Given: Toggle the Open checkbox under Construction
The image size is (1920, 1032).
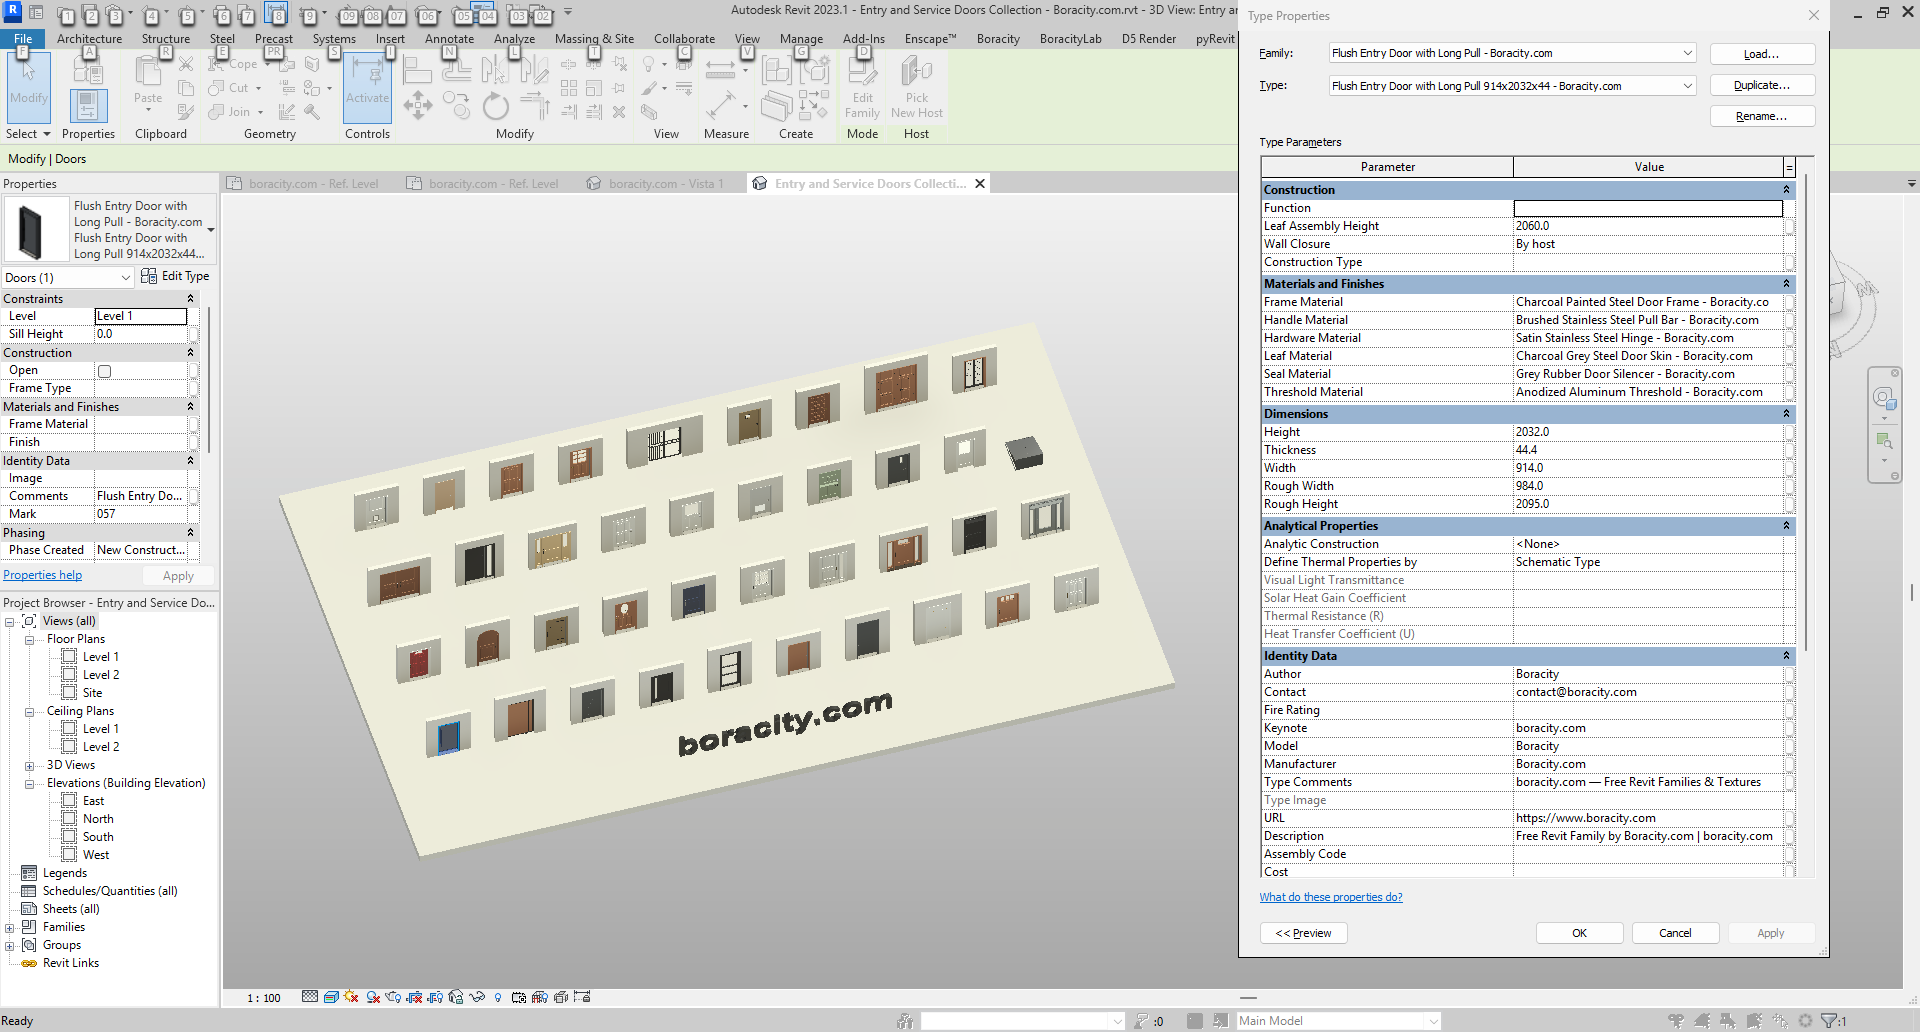Looking at the screenshot, I should (x=104, y=371).
